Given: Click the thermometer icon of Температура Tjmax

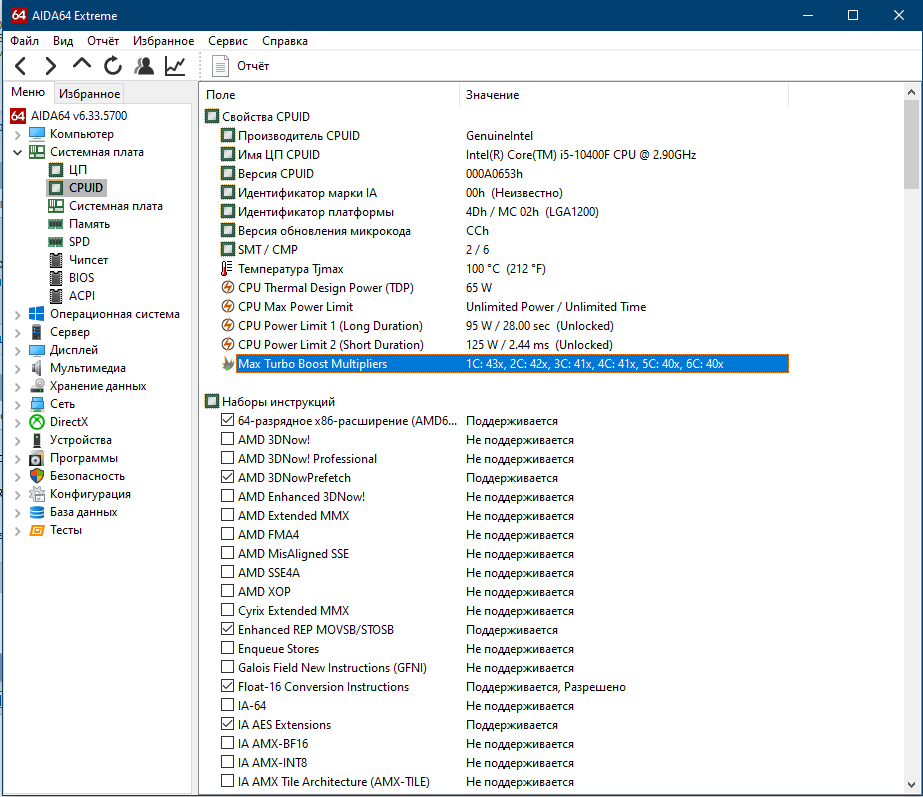Looking at the screenshot, I should (x=227, y=268).
